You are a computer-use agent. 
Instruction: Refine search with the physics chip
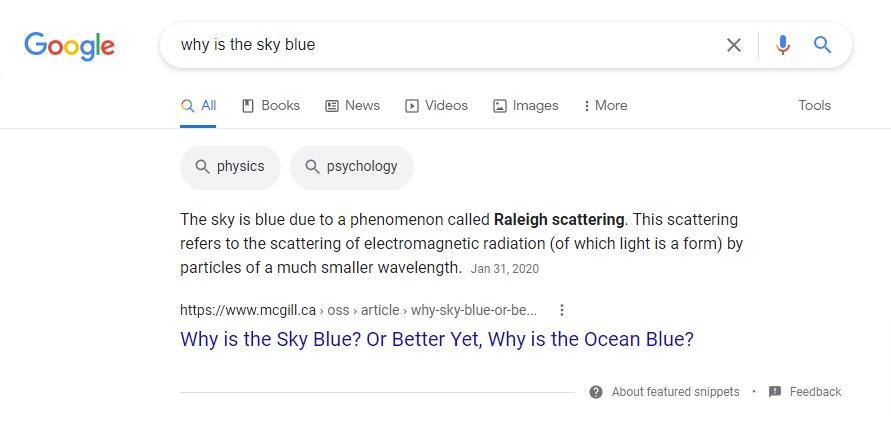click(231, 167)
